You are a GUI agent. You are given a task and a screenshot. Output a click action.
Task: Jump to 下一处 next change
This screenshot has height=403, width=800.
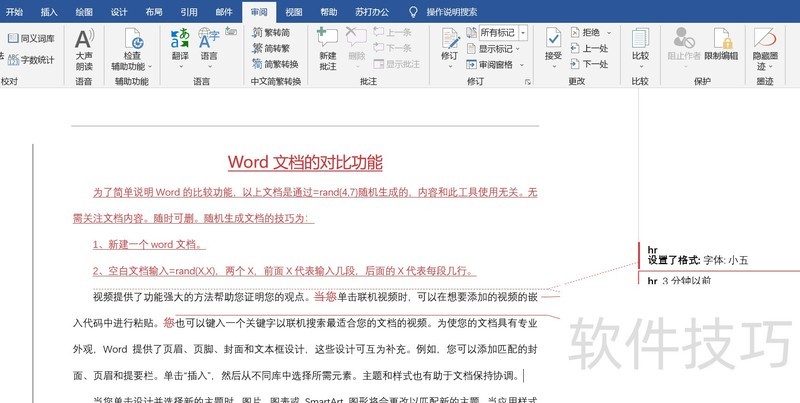pyautogui.click(x=589, y=64)
